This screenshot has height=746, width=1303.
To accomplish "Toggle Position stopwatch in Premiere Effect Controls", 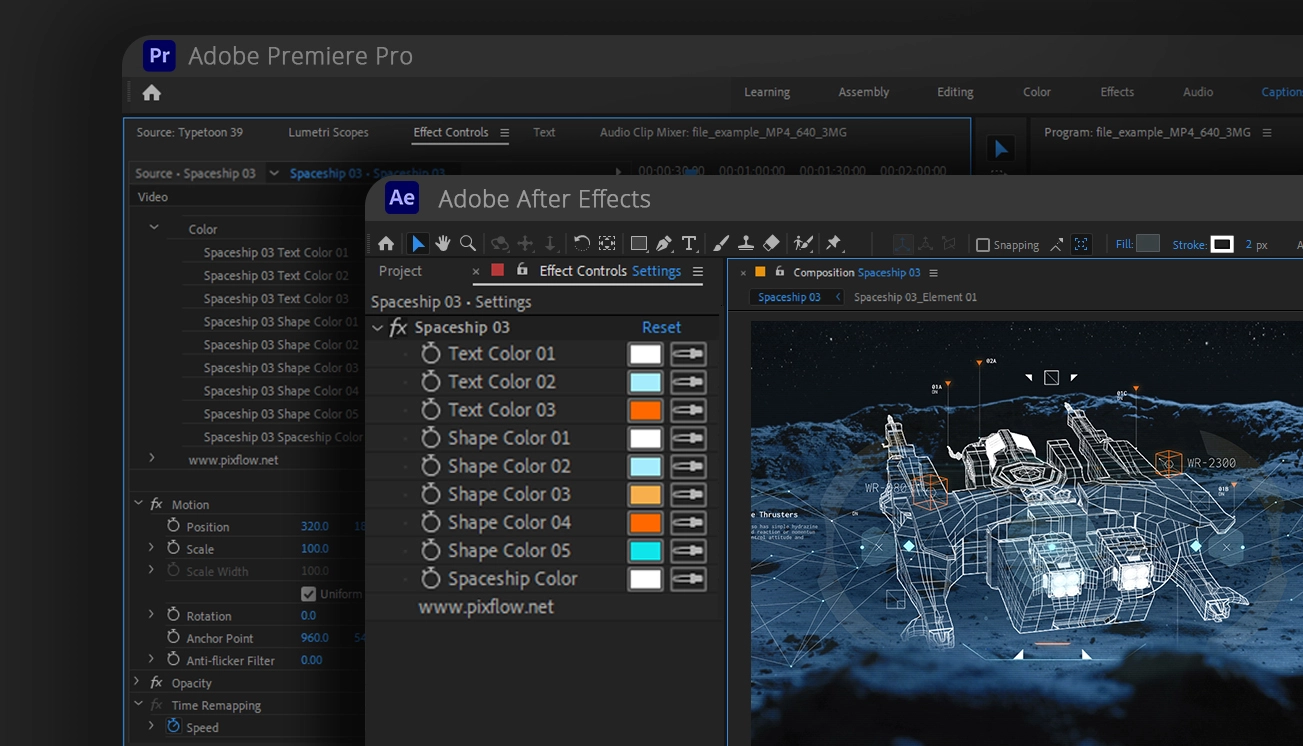I will pos(173,526).
